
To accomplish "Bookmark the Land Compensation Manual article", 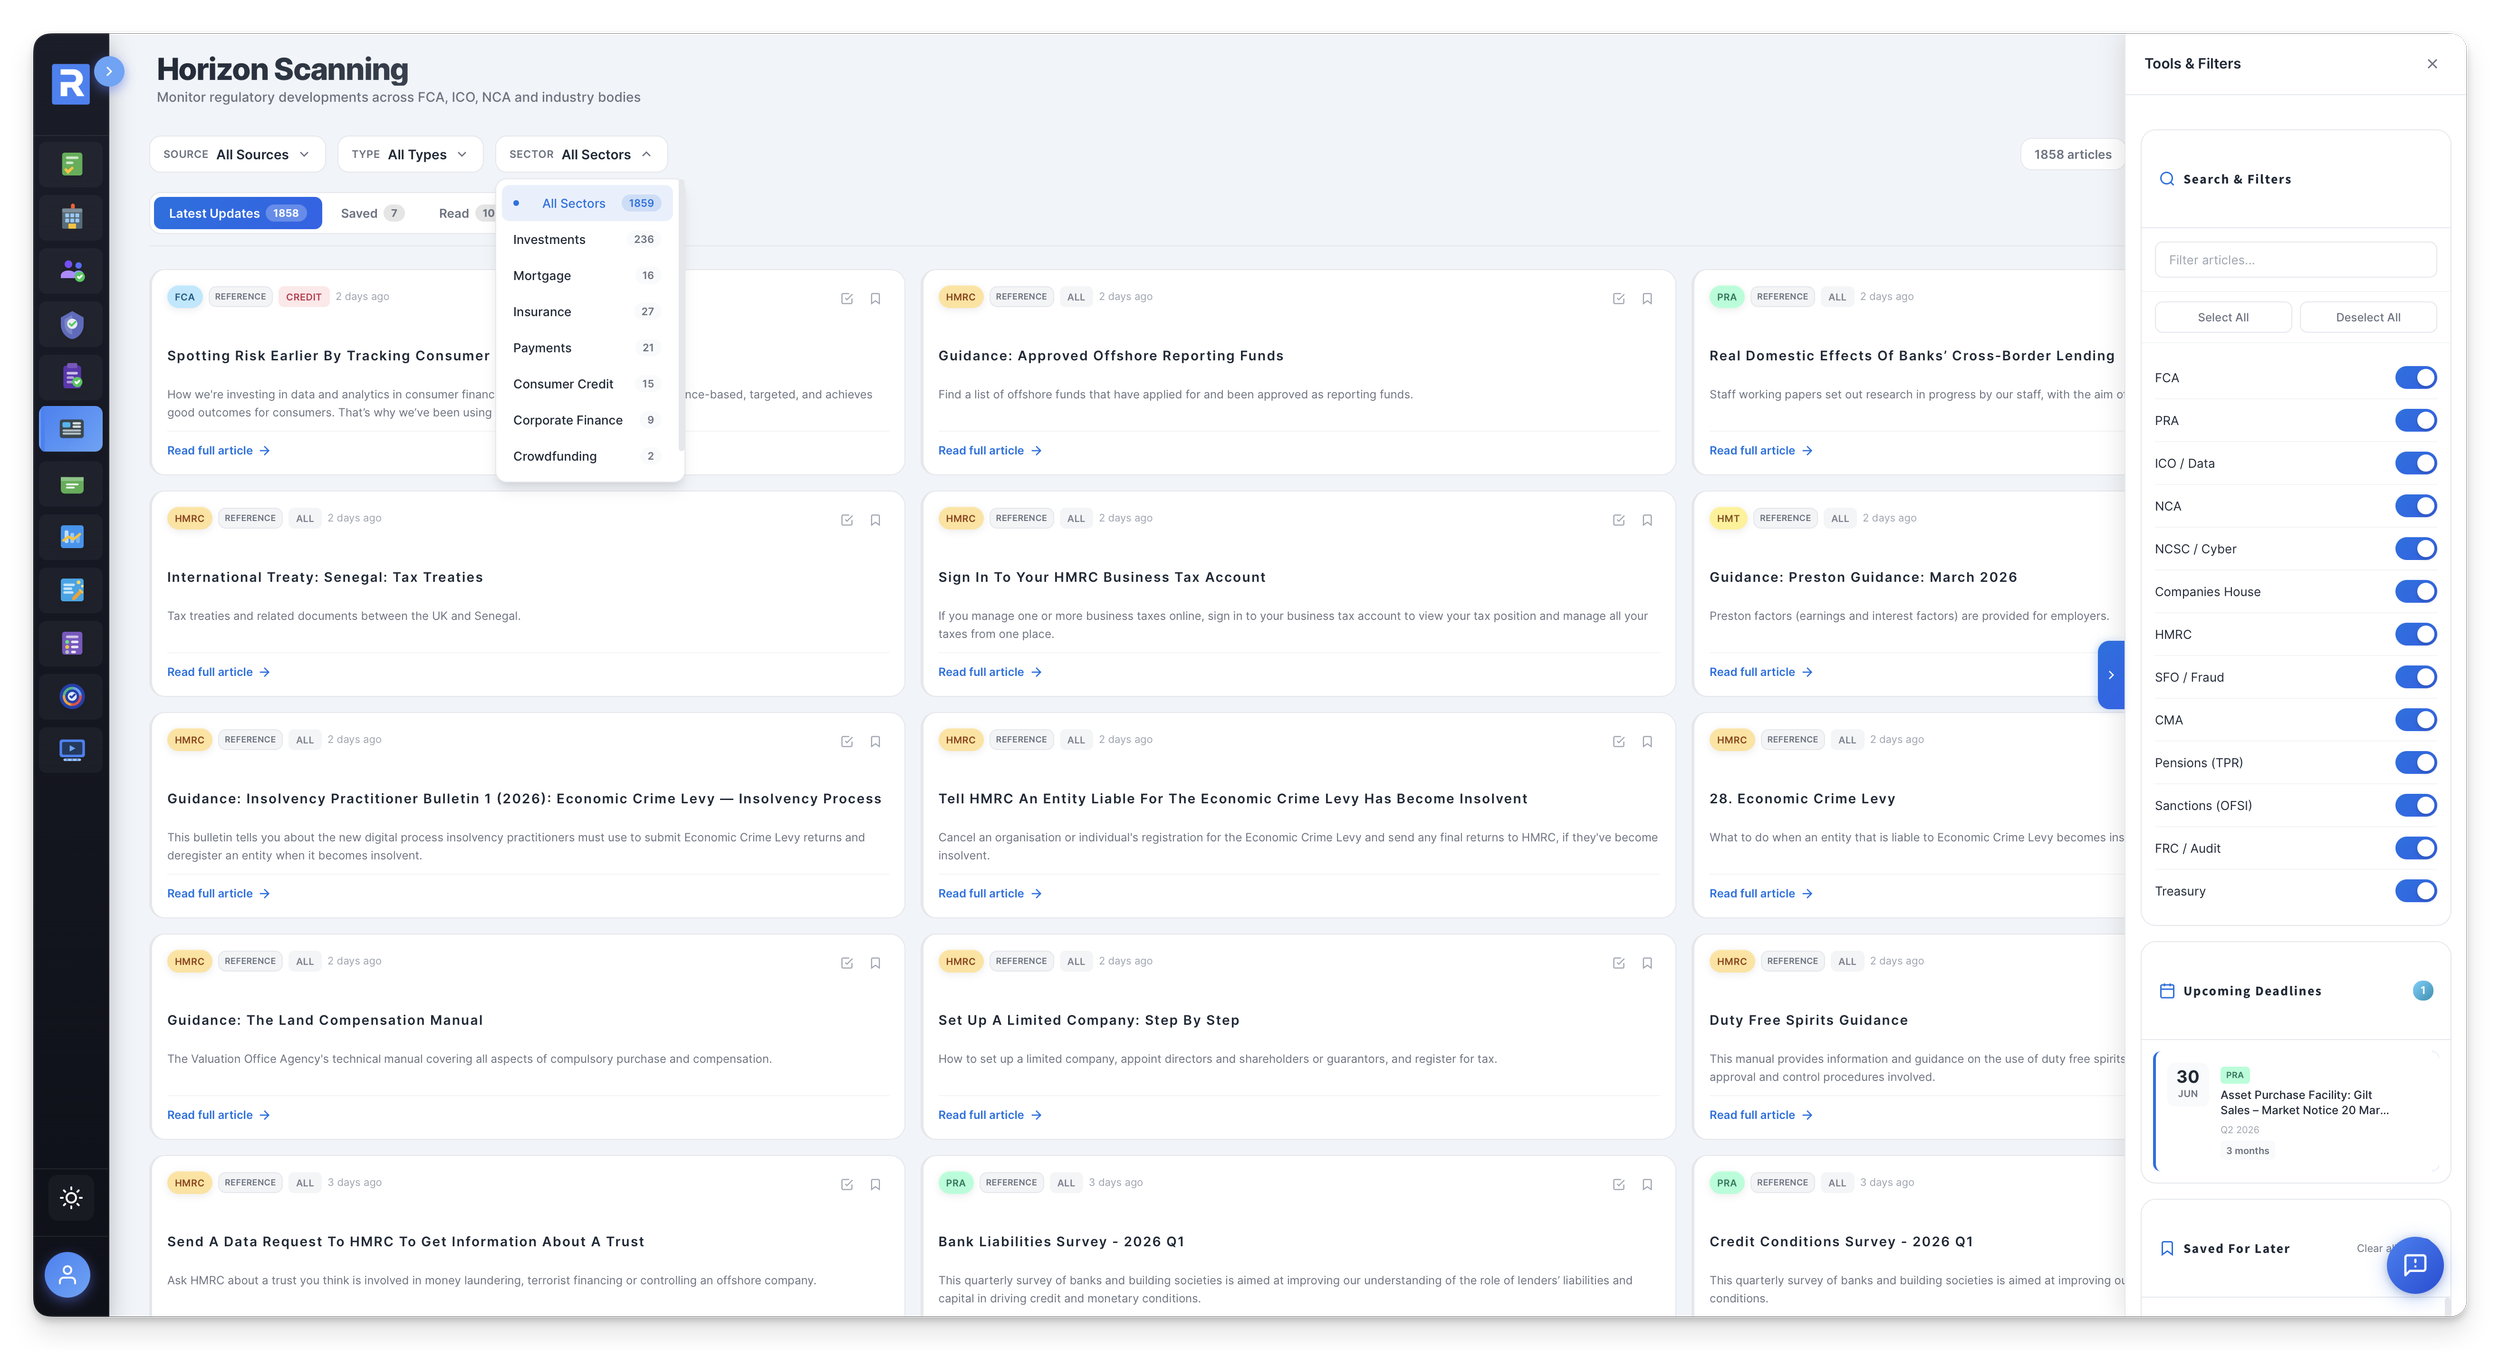I will point(875,963).
